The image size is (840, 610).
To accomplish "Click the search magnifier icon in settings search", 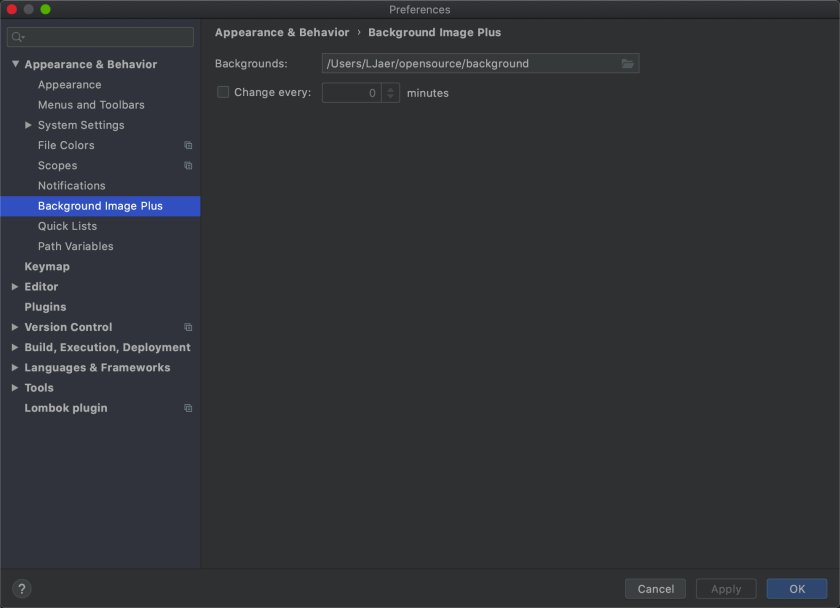I will [18, 37].
